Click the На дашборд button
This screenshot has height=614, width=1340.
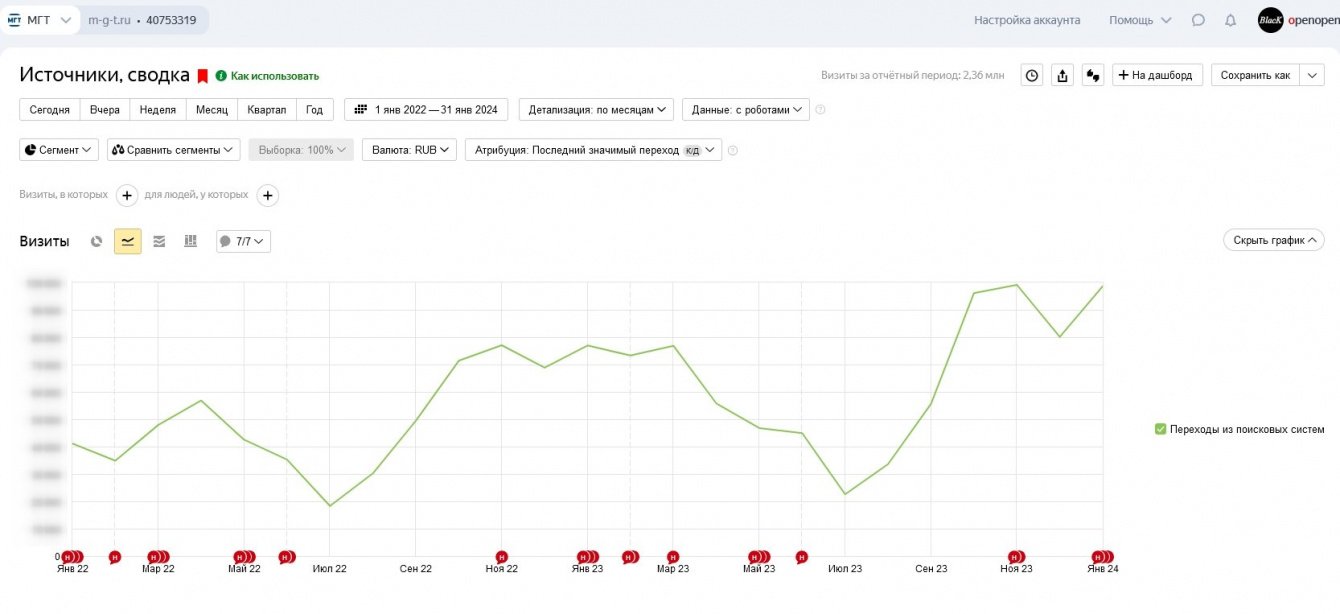(1157, 75)
